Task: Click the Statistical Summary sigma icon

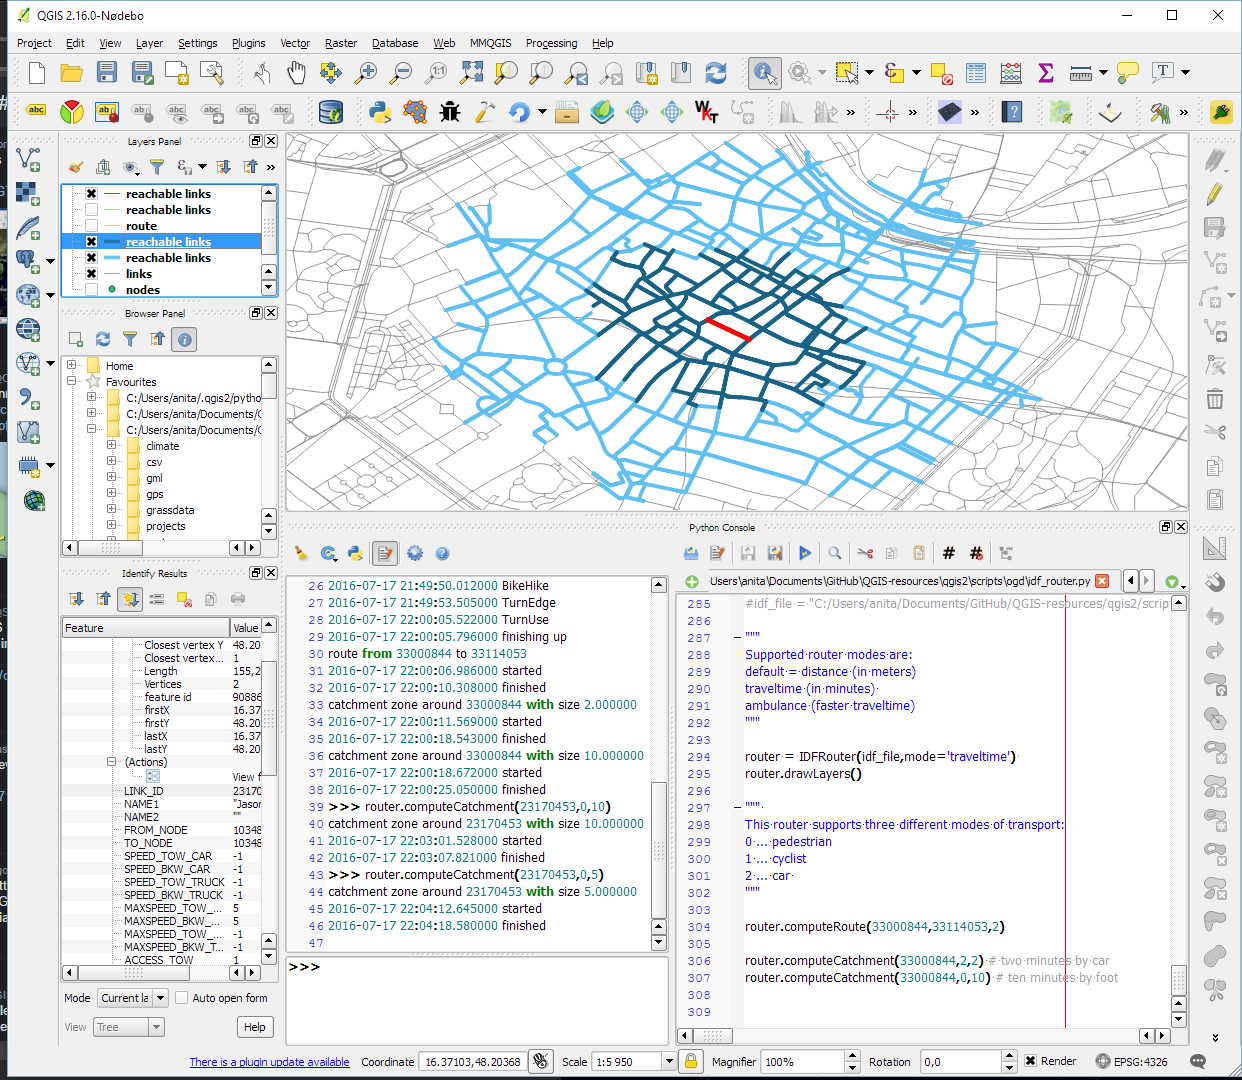Action: pyautogui.click(x=1045, y=73)
